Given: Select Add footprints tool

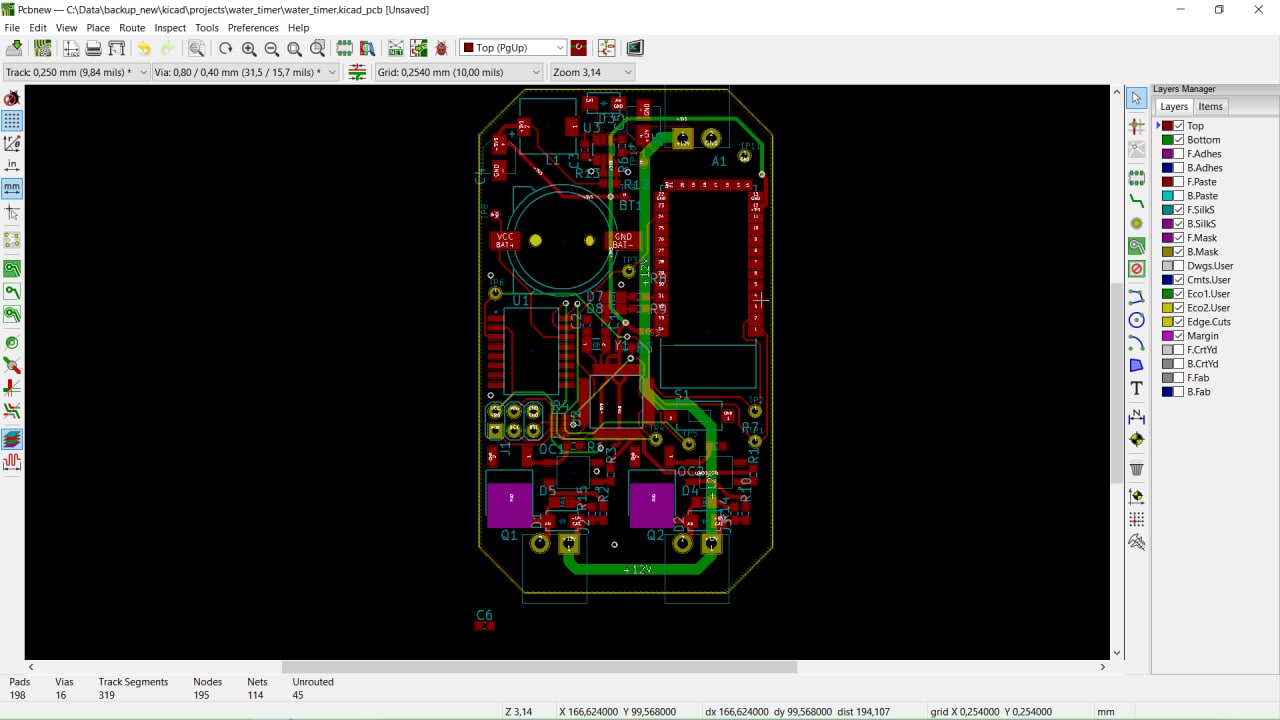Looking at the screenshot, I should tap(1136, 179).
